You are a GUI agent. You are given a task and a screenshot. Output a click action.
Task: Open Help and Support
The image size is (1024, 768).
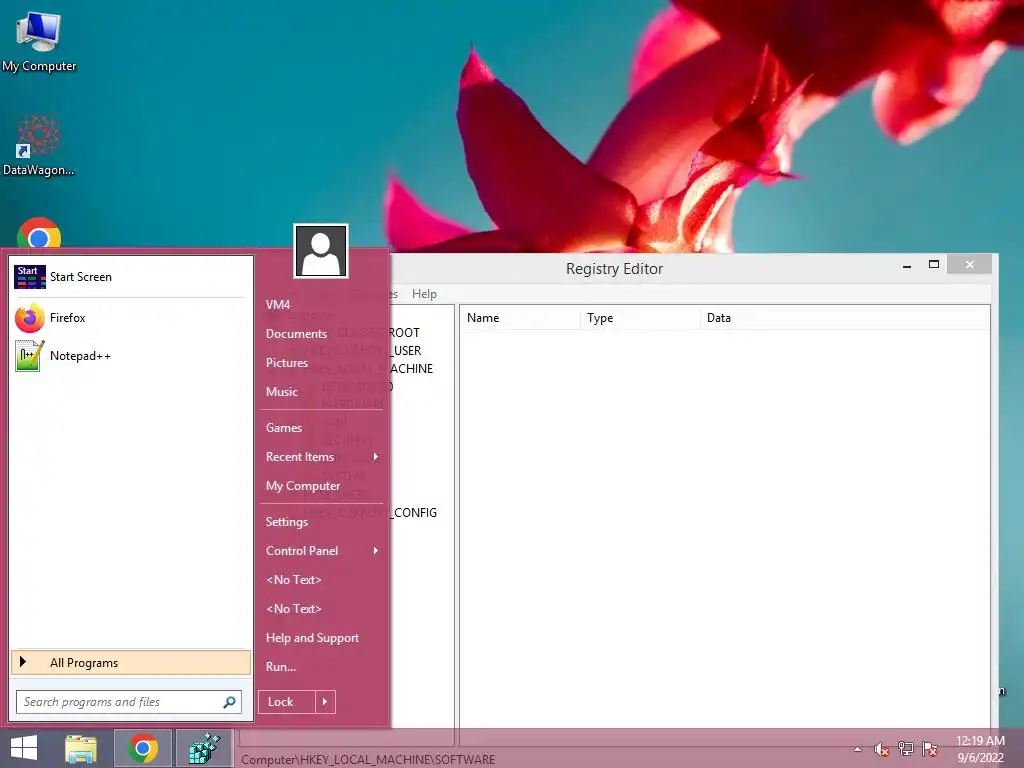tap(312, 638)
